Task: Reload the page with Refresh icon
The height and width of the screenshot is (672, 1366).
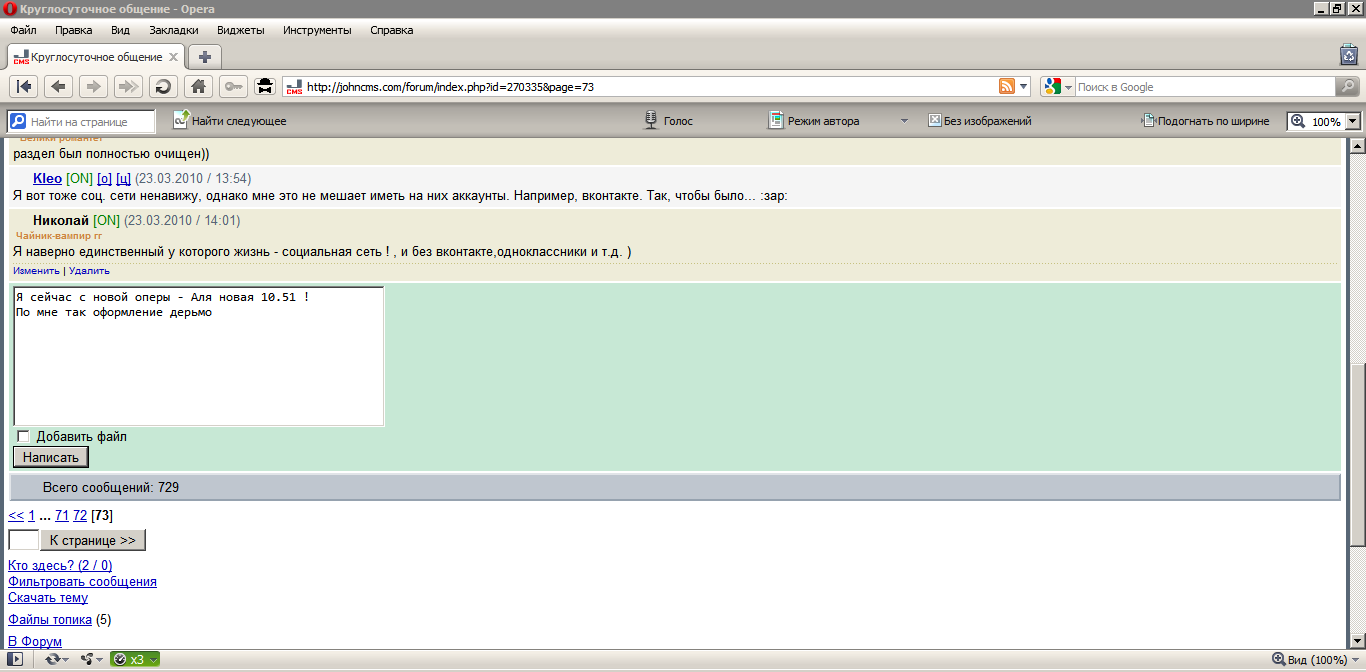Action: (163, 86)
